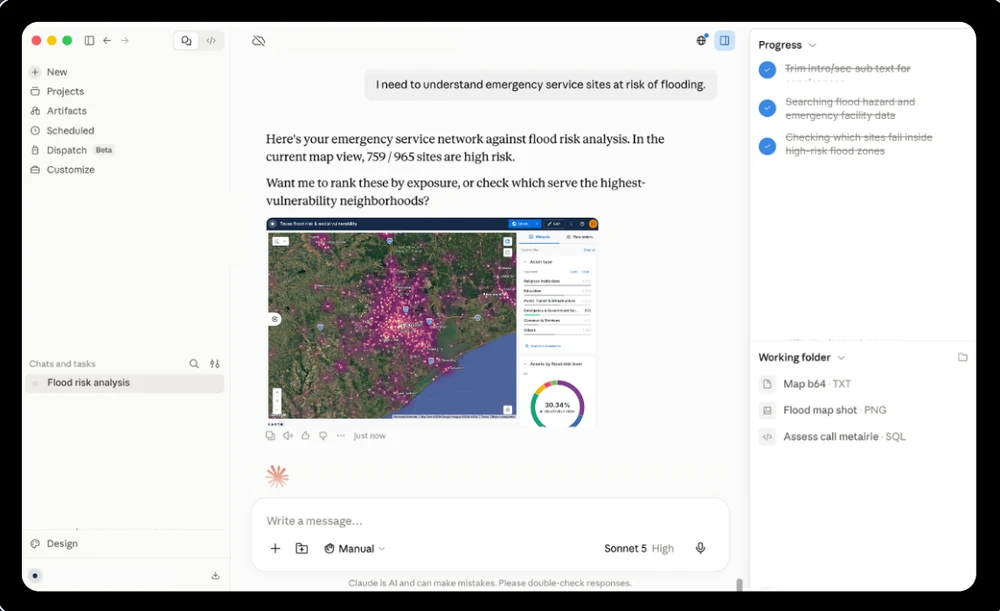The height and width of the screenshot is (611, 1000).
Task: Toggle the left sidebar panel icon
Action: [x=89, y=40]
